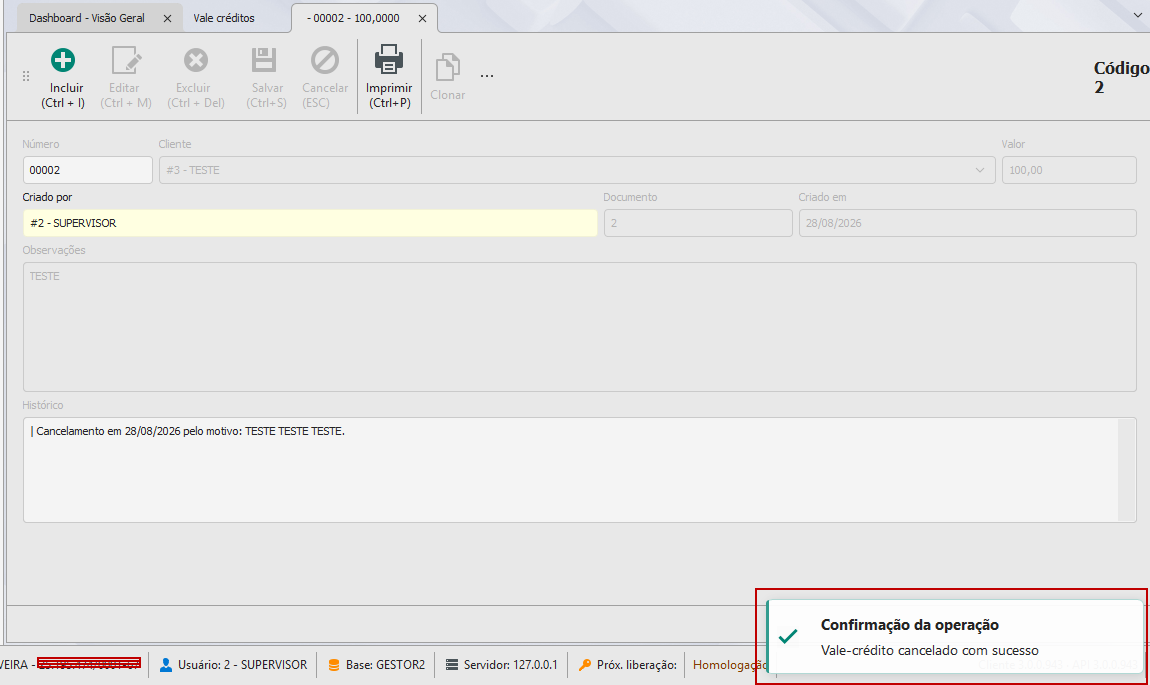
Task: Close the 00002 - 100,0000 tab
Action: 422,18
